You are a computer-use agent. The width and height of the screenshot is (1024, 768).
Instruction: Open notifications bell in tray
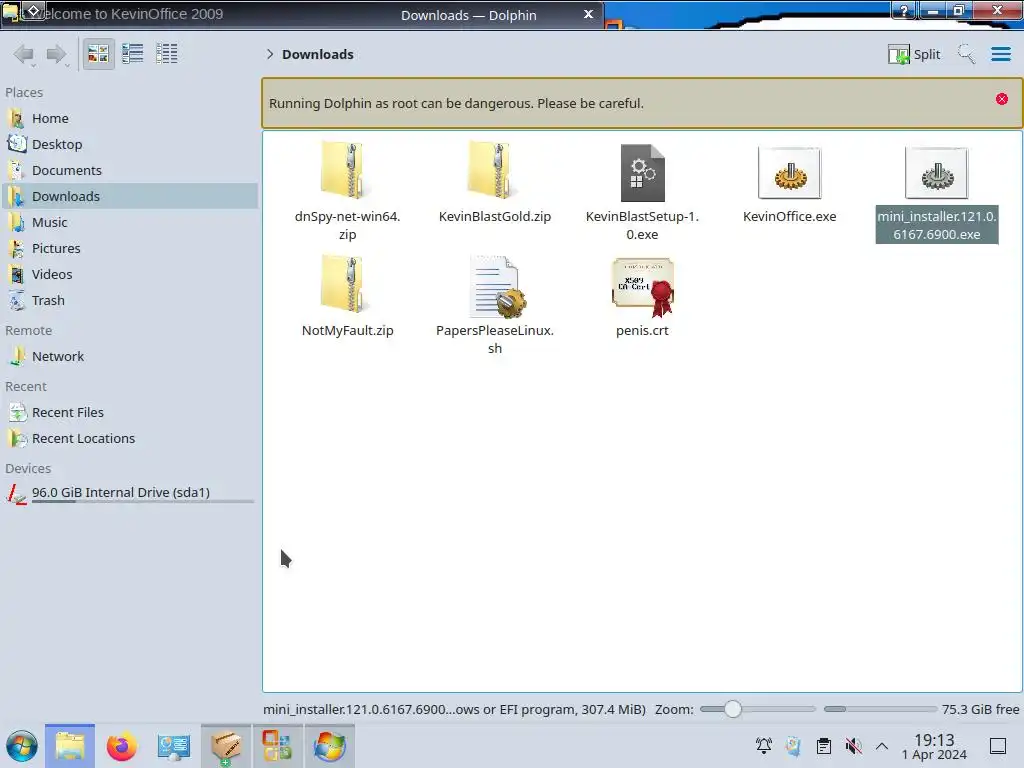click(763, 745)
